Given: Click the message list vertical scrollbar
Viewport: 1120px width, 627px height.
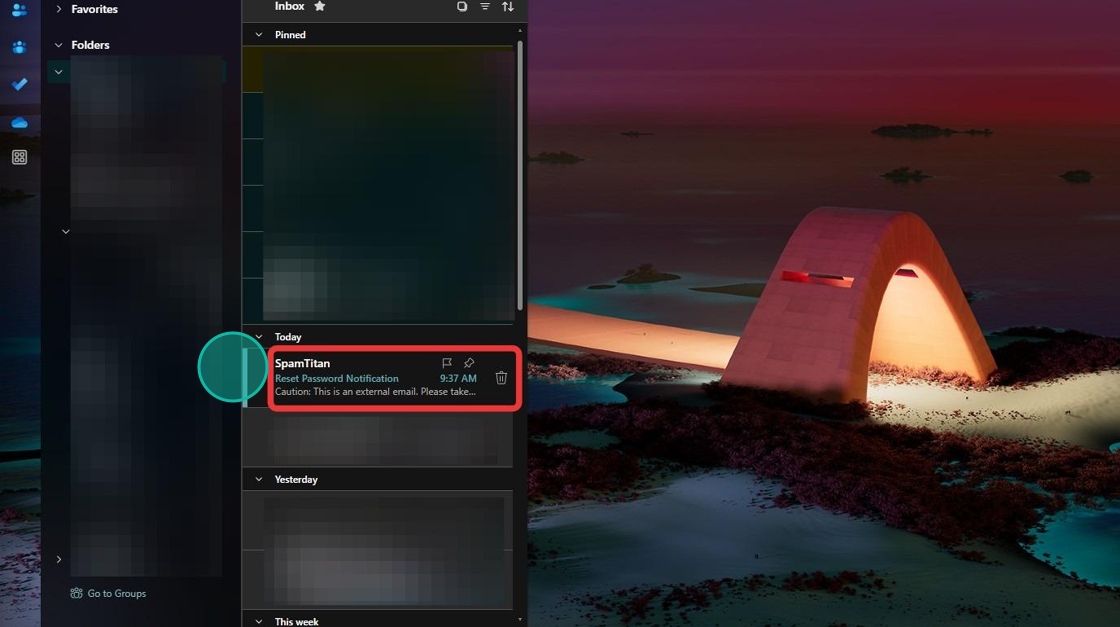Looking at the screenshot, I should [x=520, y=170].
